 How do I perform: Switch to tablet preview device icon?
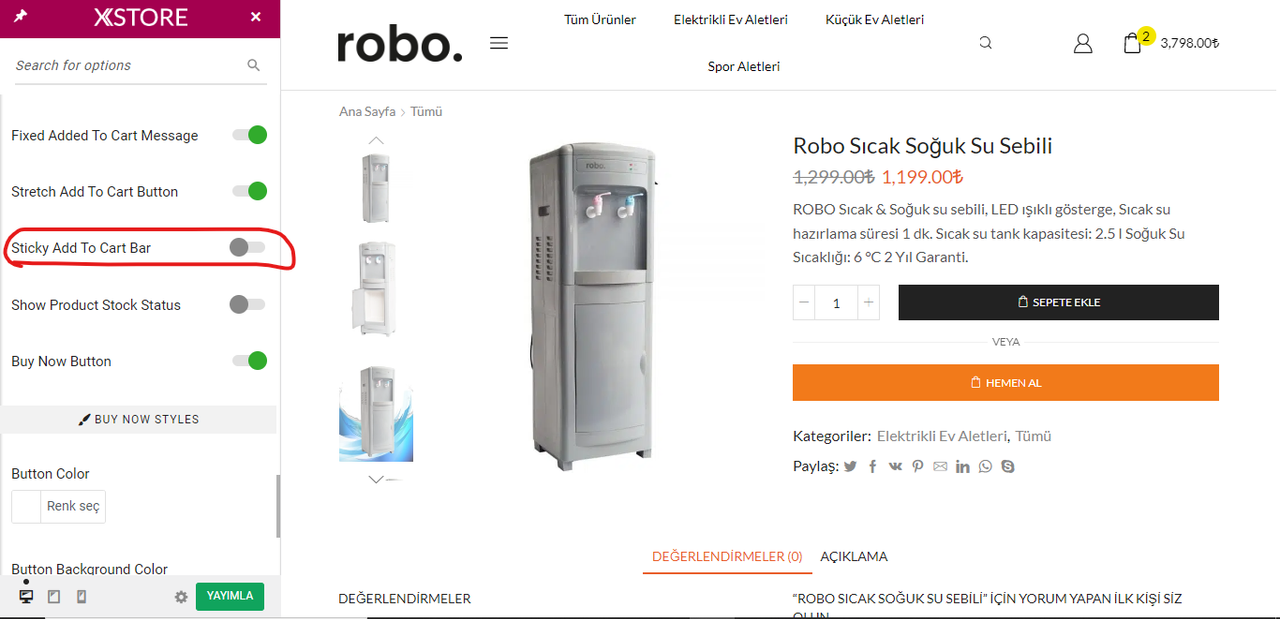[x=54, y=596]
